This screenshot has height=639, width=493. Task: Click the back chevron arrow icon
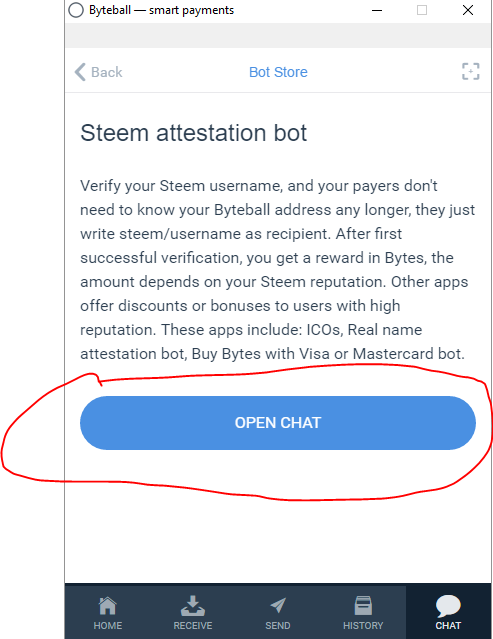[x=80, y=72]
